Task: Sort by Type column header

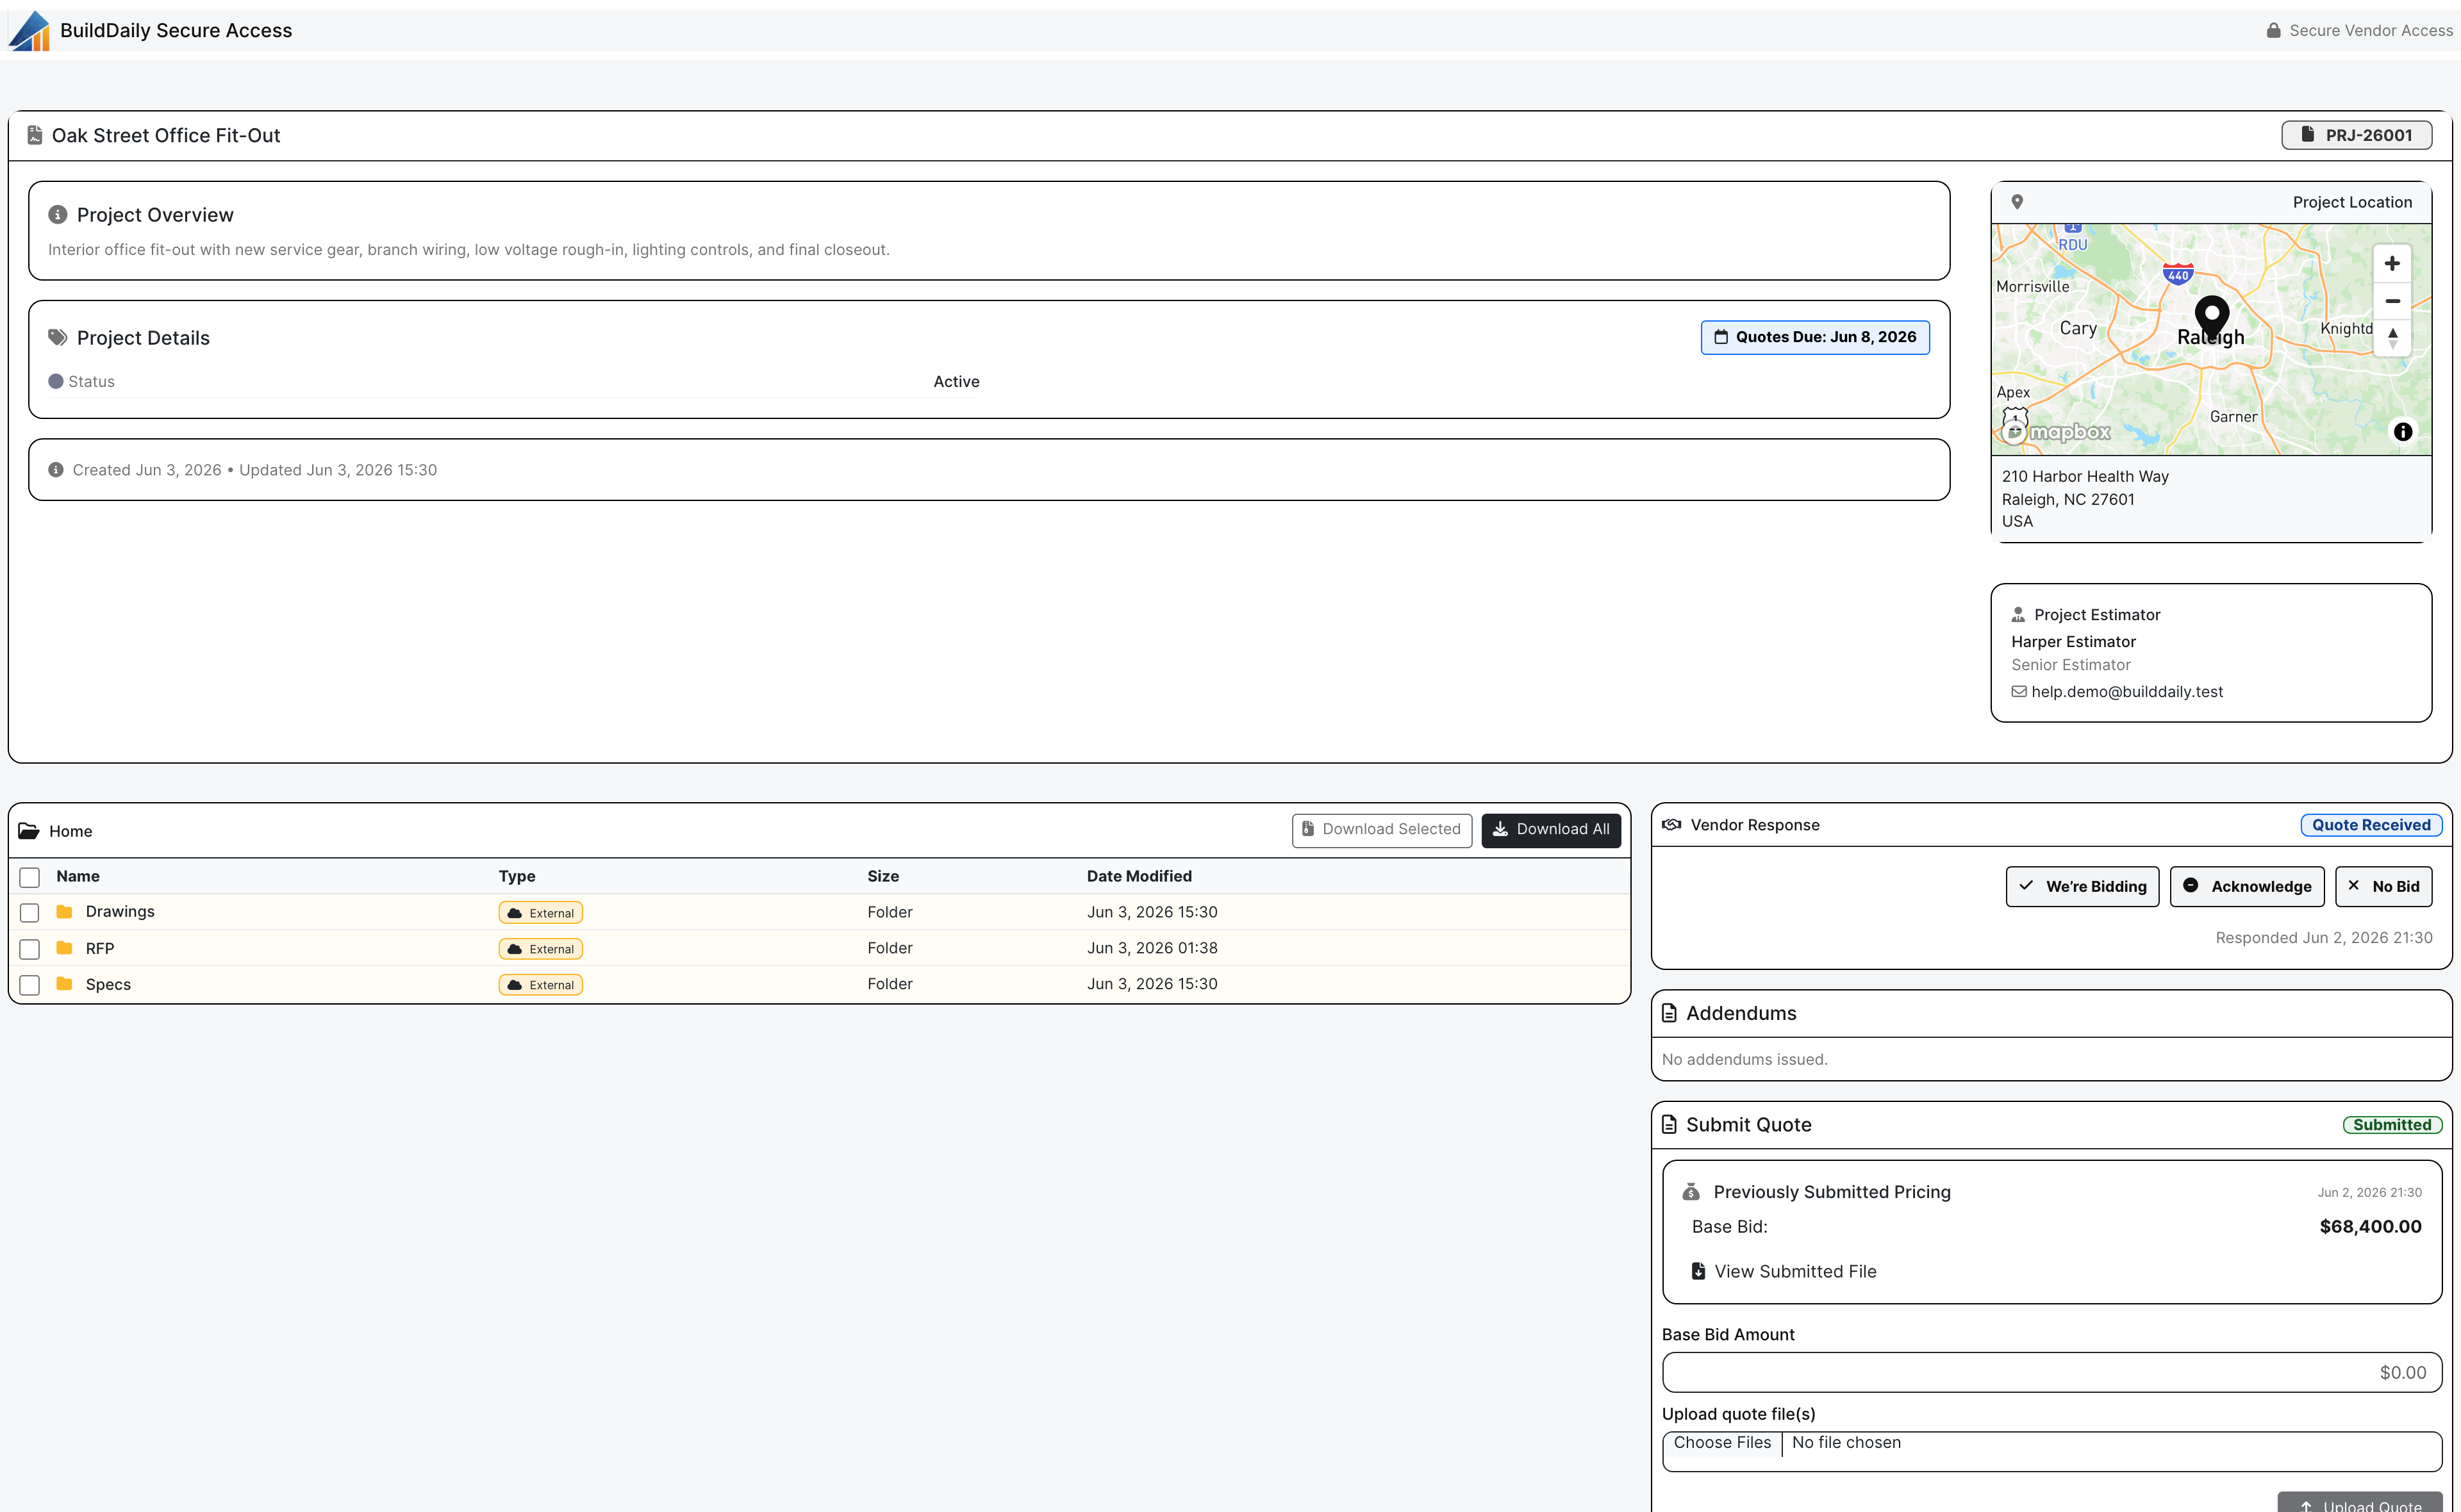Action: point(517,876)
